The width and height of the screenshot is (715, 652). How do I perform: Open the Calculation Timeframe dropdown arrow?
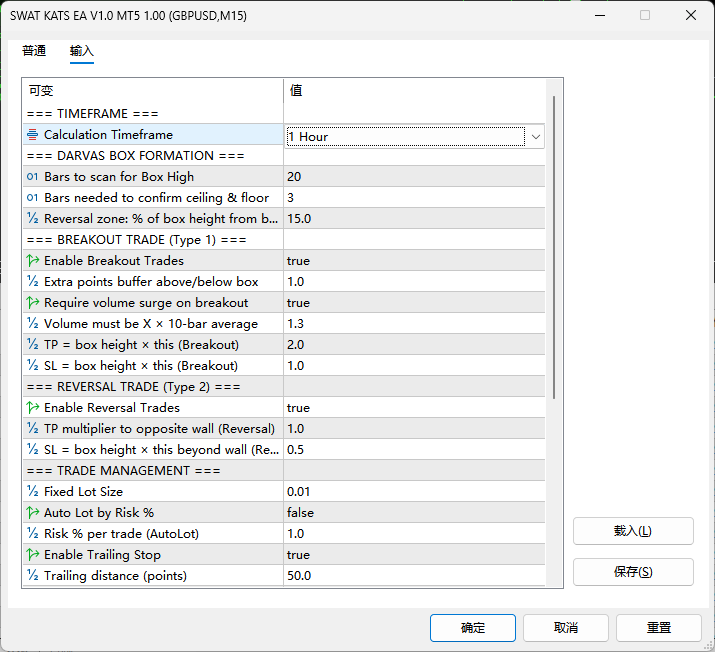(536, 137)
